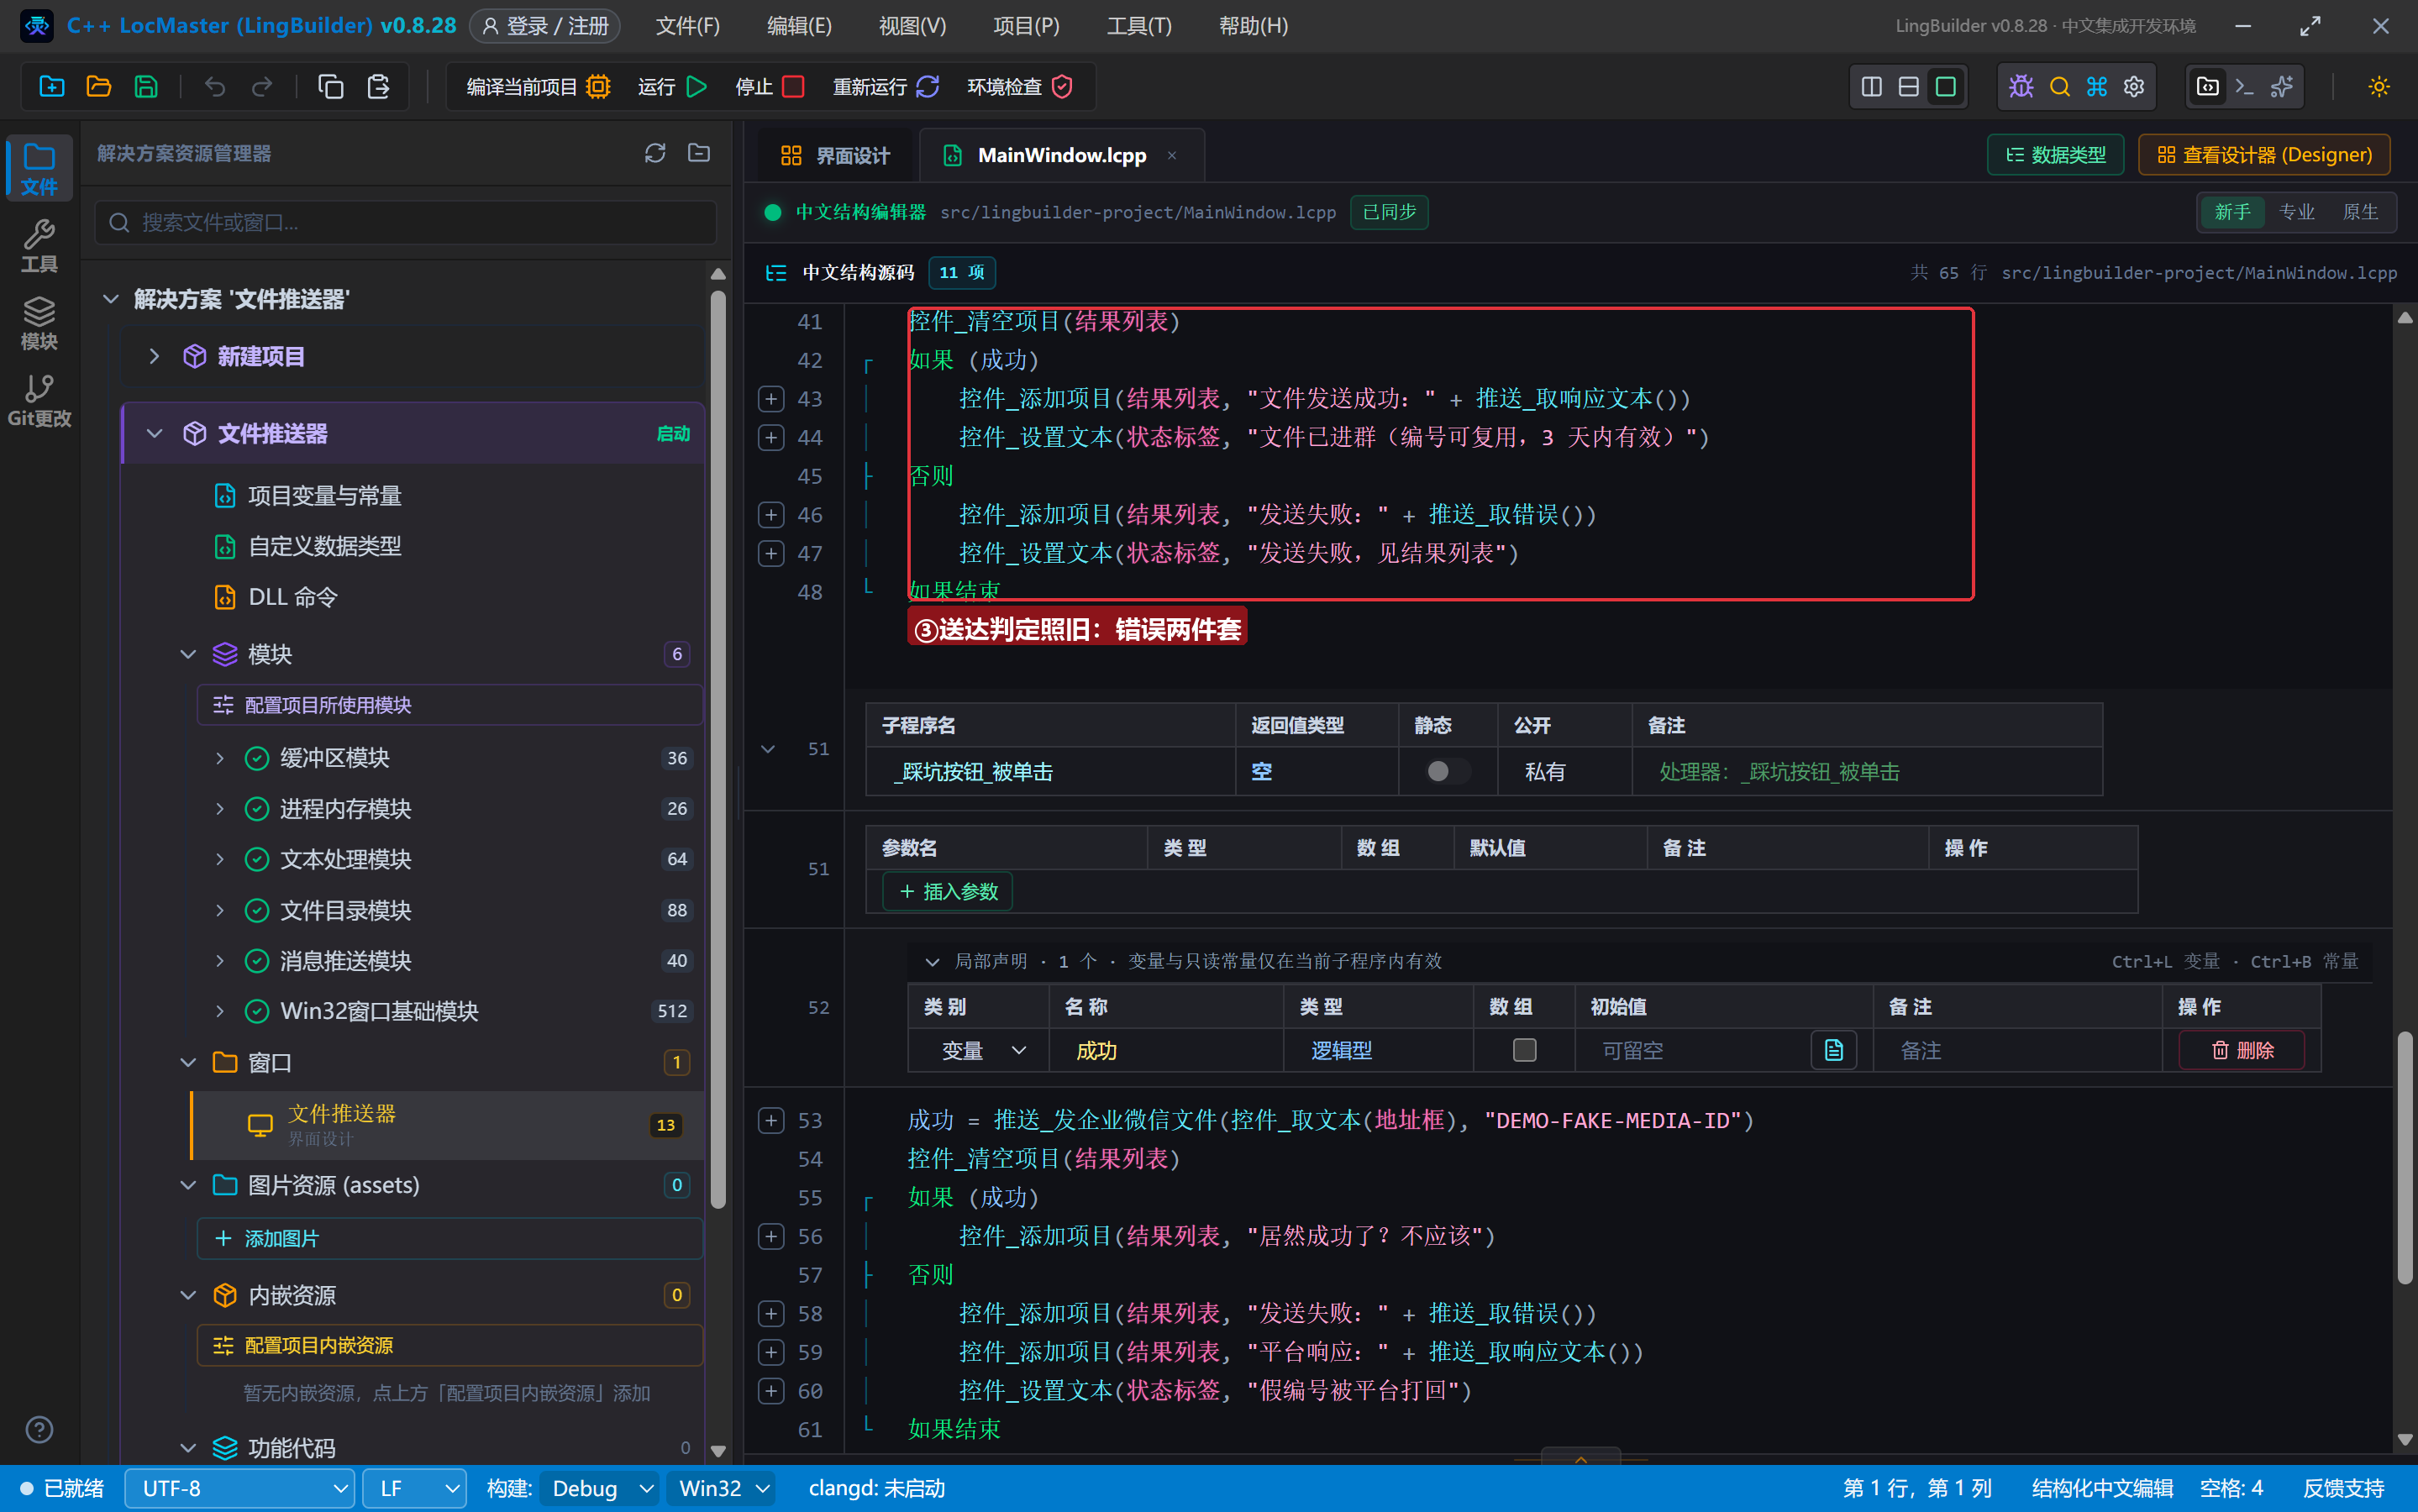2418x1512 pixels.
Task: Click the paste clipboard icon
Action: [378, 87]
